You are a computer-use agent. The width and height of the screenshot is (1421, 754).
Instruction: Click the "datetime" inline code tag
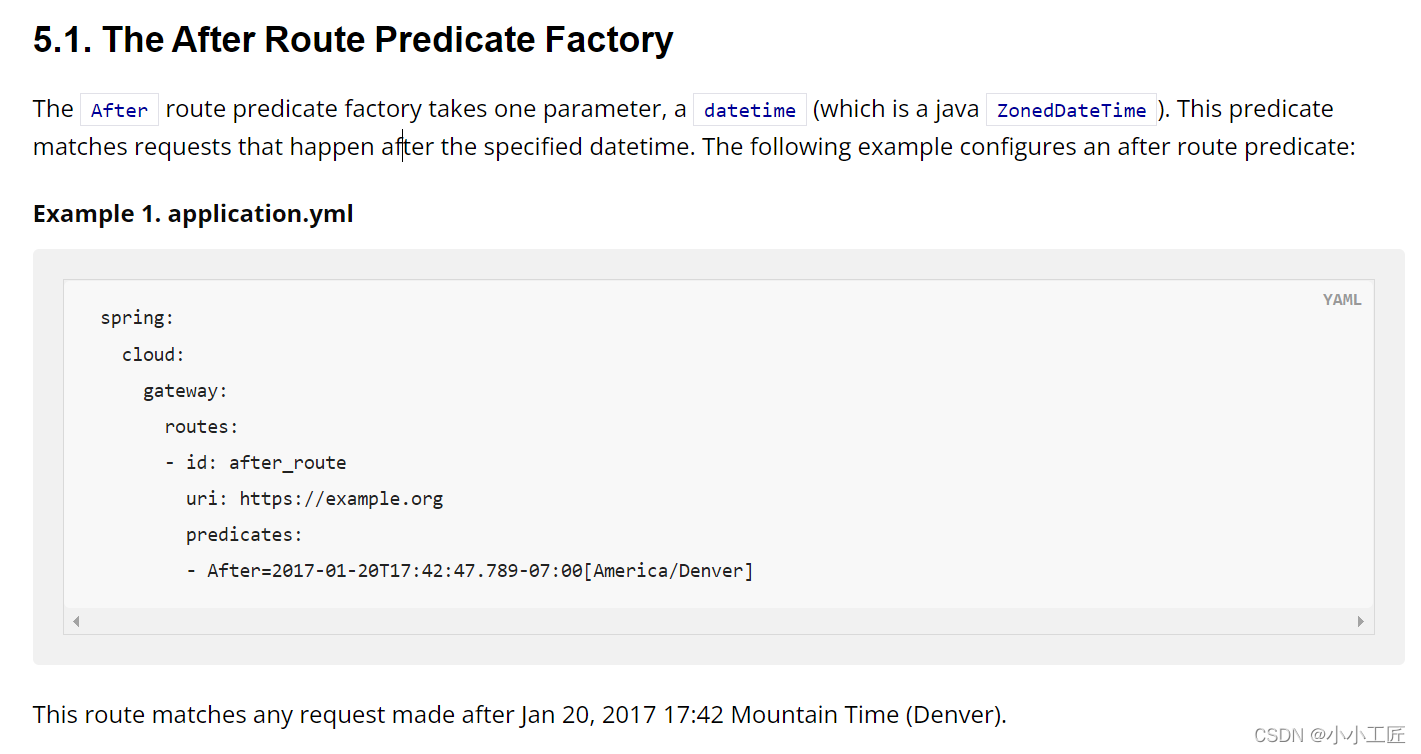coord(749,110)
